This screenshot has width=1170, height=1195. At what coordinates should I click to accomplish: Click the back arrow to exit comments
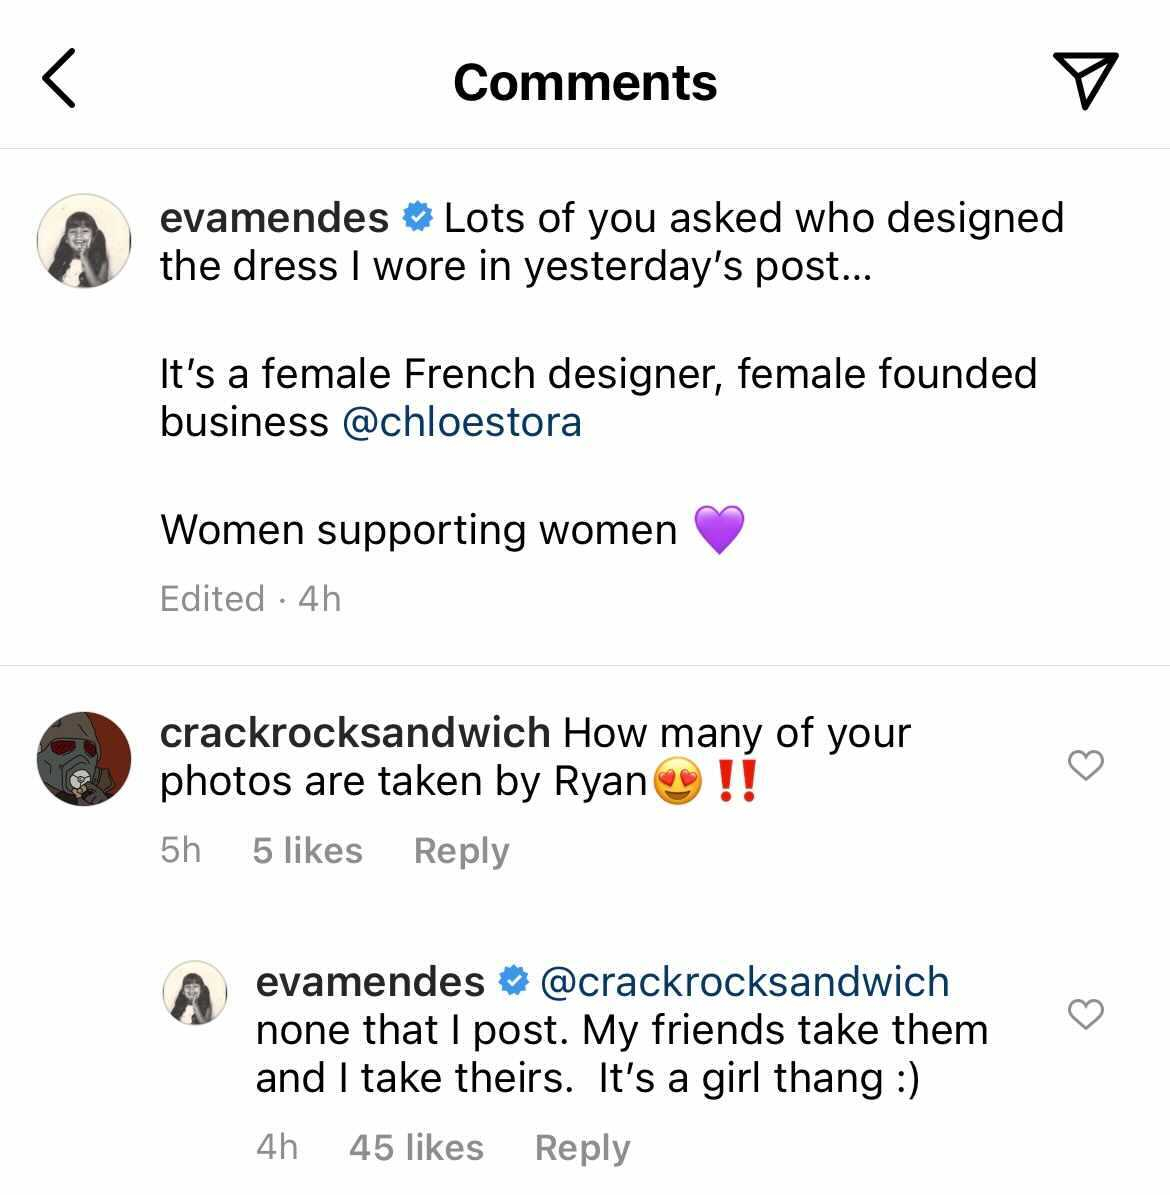coord(58,80)
